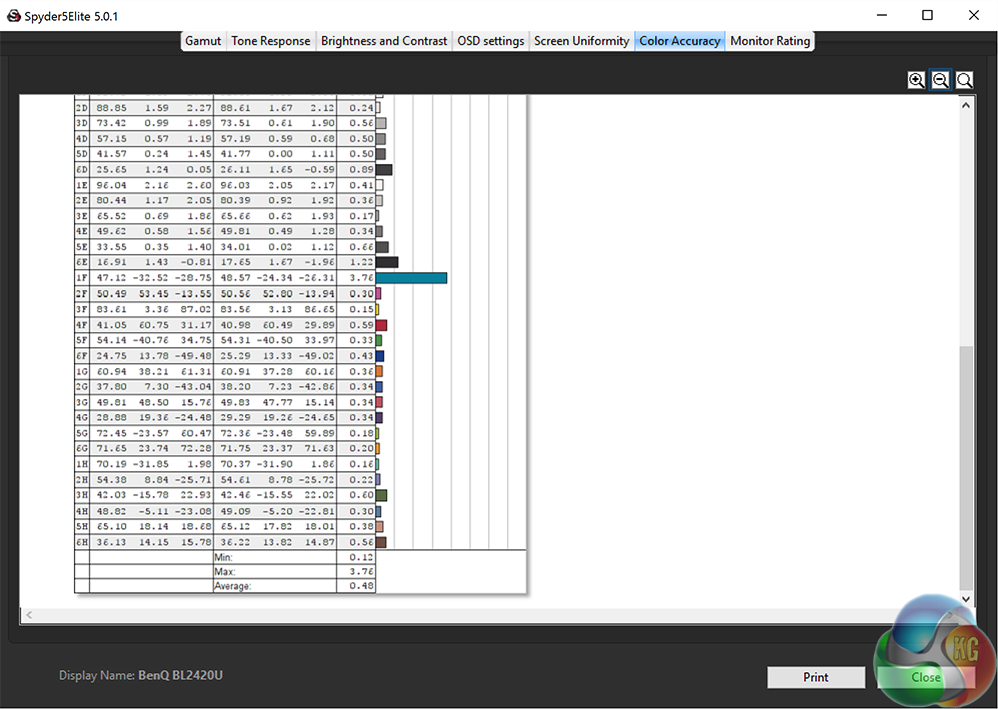Viewport: 998px width, 709px height.
Task: Minimize the Spyder5Elite window
Action: (x=882, y=15)
